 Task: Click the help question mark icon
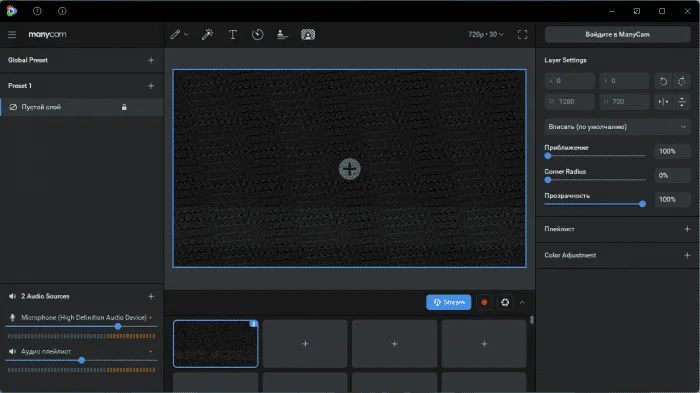click(37, 11)
